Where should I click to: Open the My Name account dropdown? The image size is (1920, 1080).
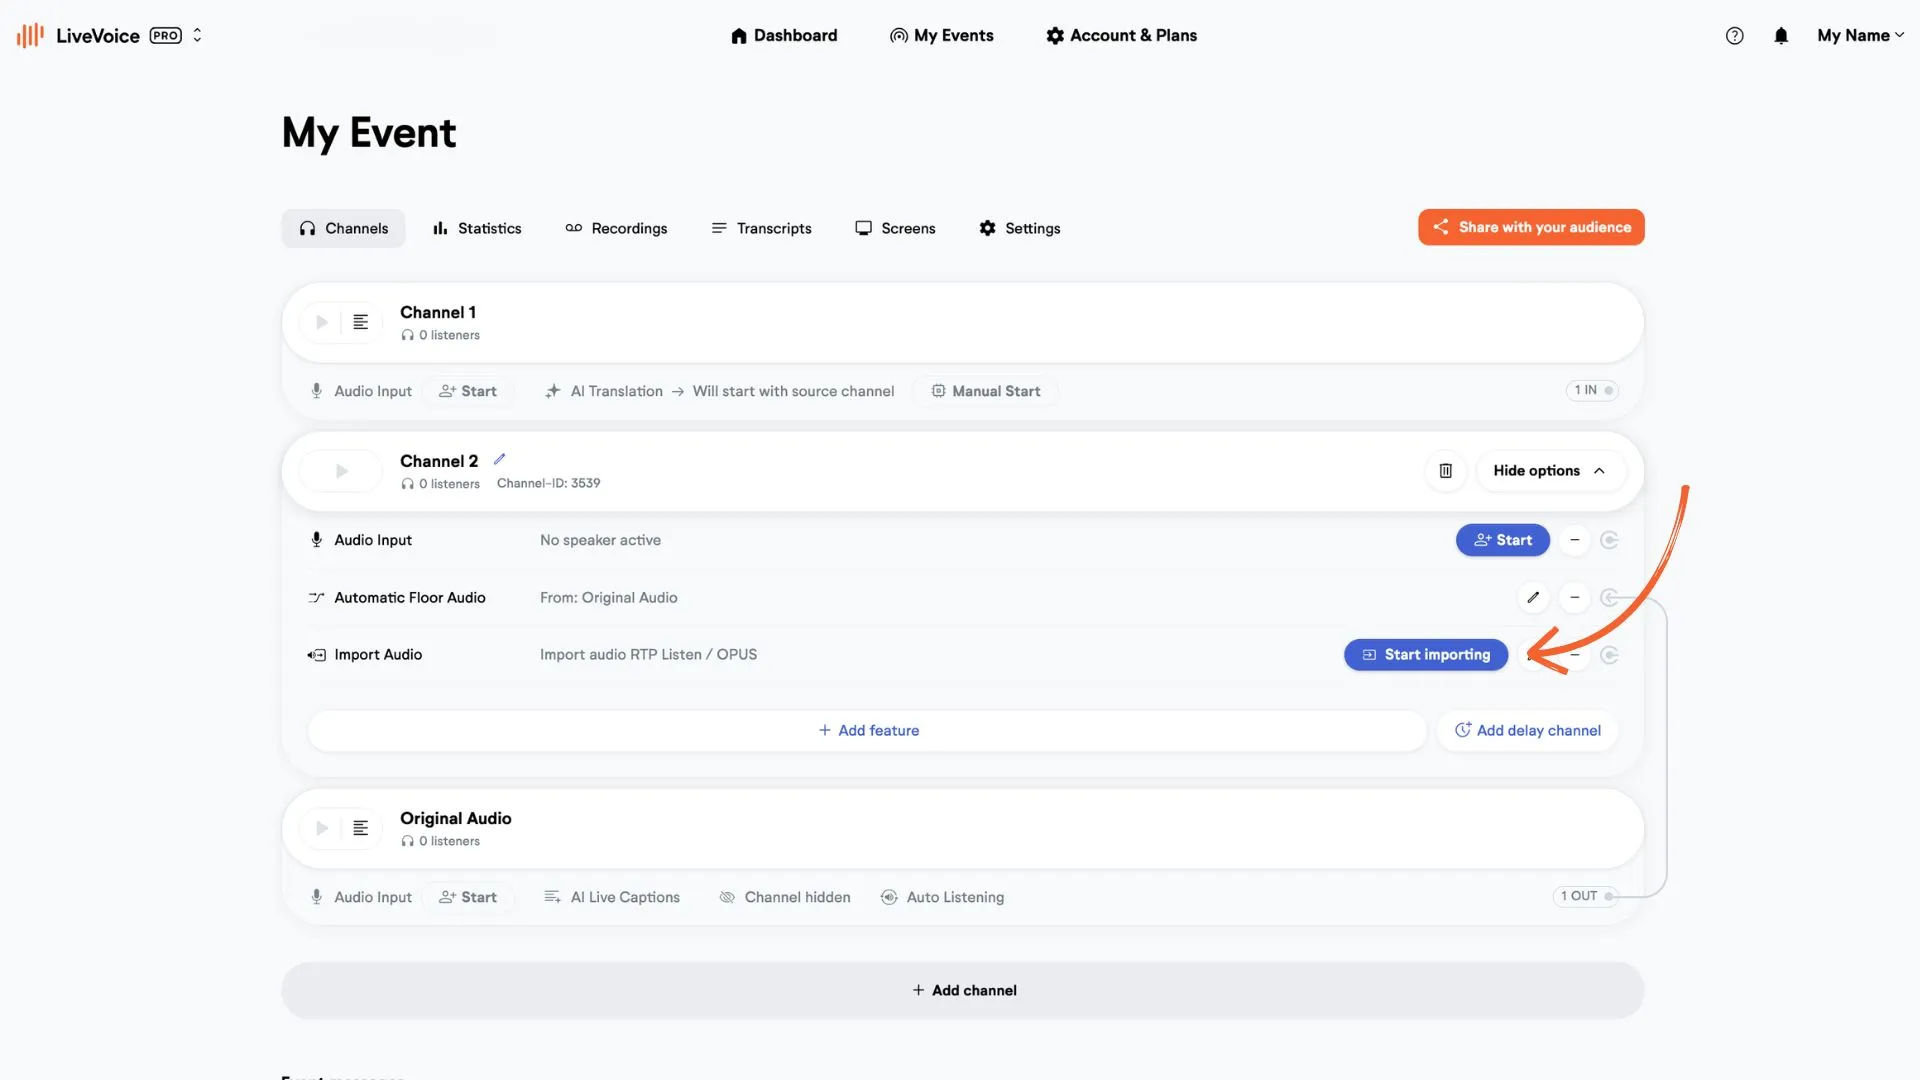point(1860,36)
